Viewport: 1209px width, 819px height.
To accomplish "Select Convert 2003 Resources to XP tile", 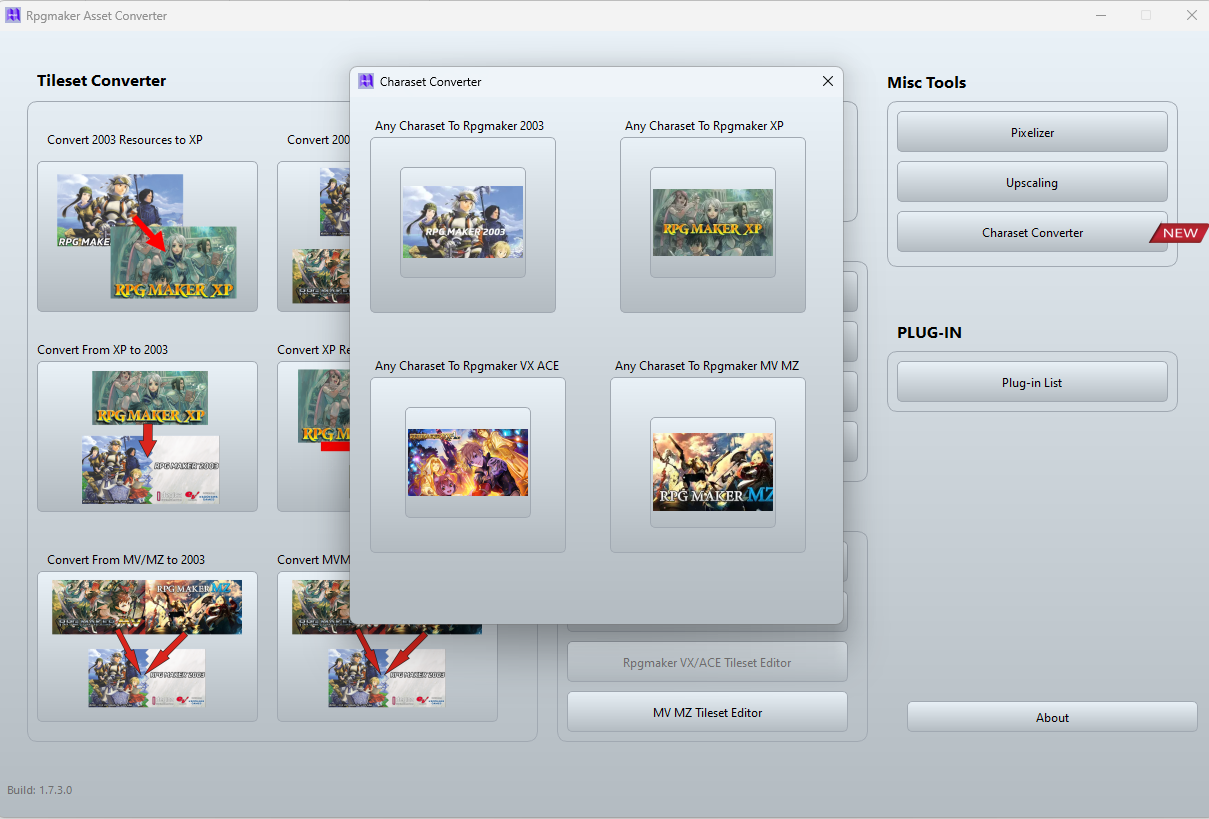I will coord(147,237).
